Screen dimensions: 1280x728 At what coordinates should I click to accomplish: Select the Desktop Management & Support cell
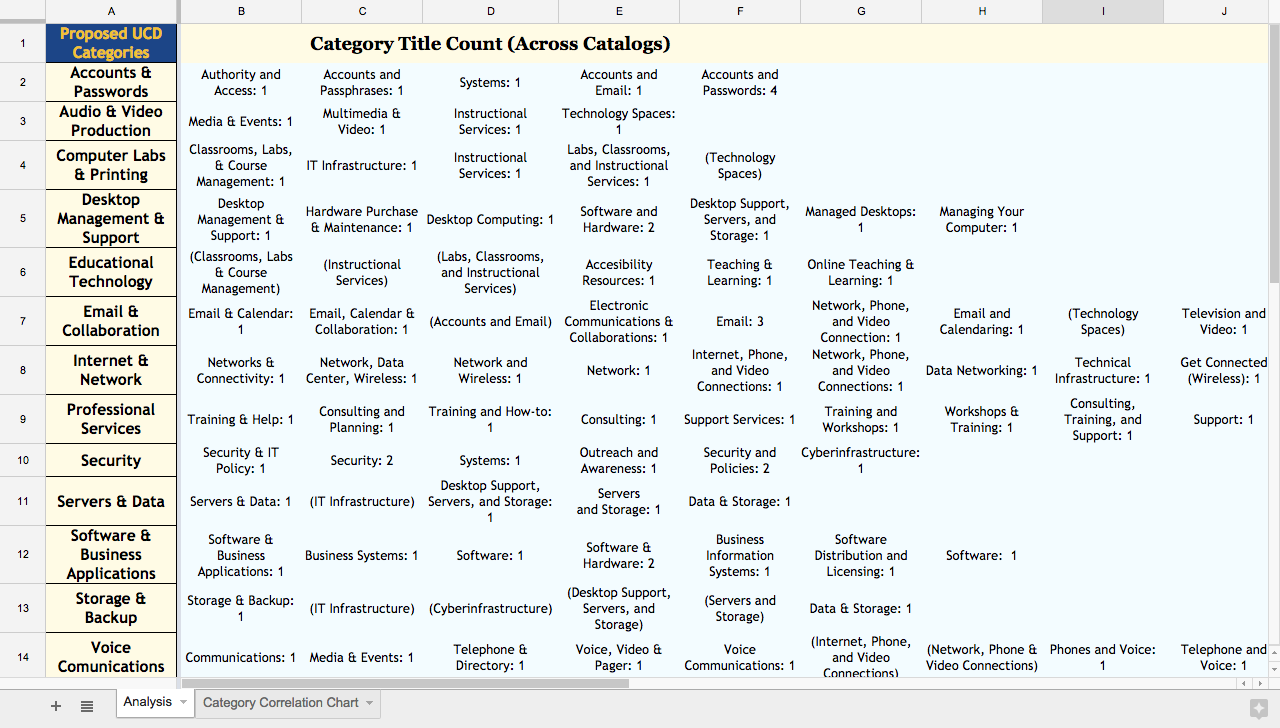[x=111, y=219]
